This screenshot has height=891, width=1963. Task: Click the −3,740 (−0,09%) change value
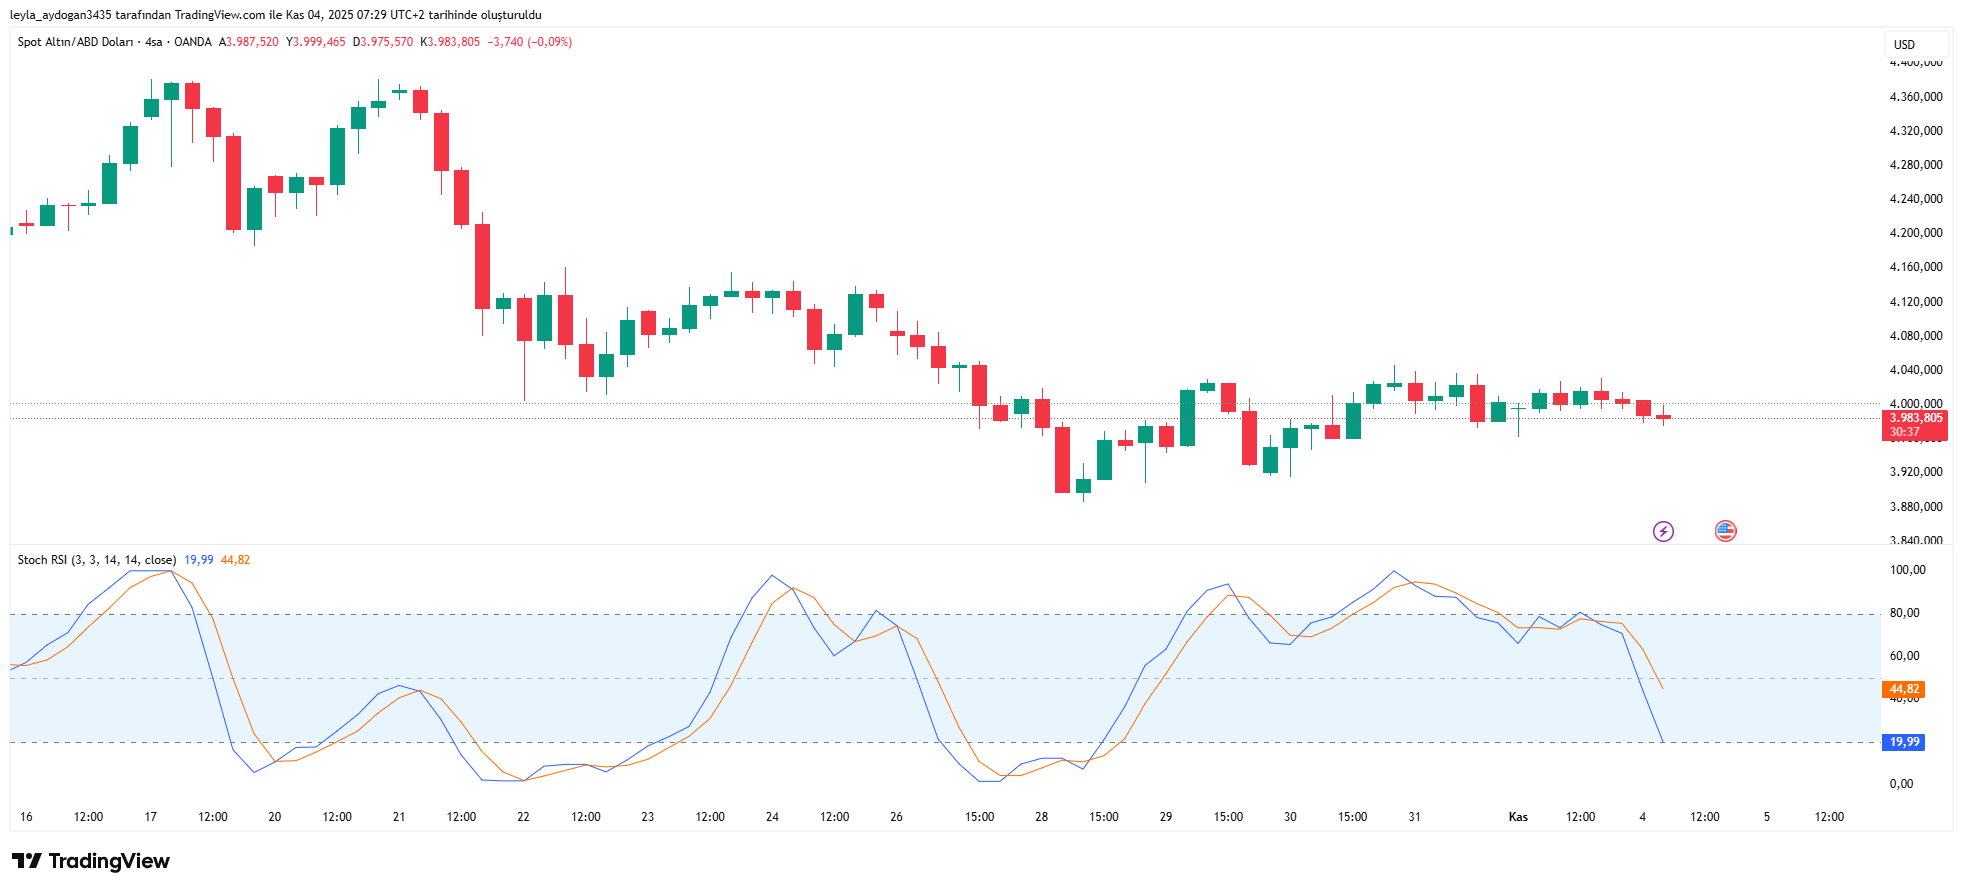click(529, 42)
